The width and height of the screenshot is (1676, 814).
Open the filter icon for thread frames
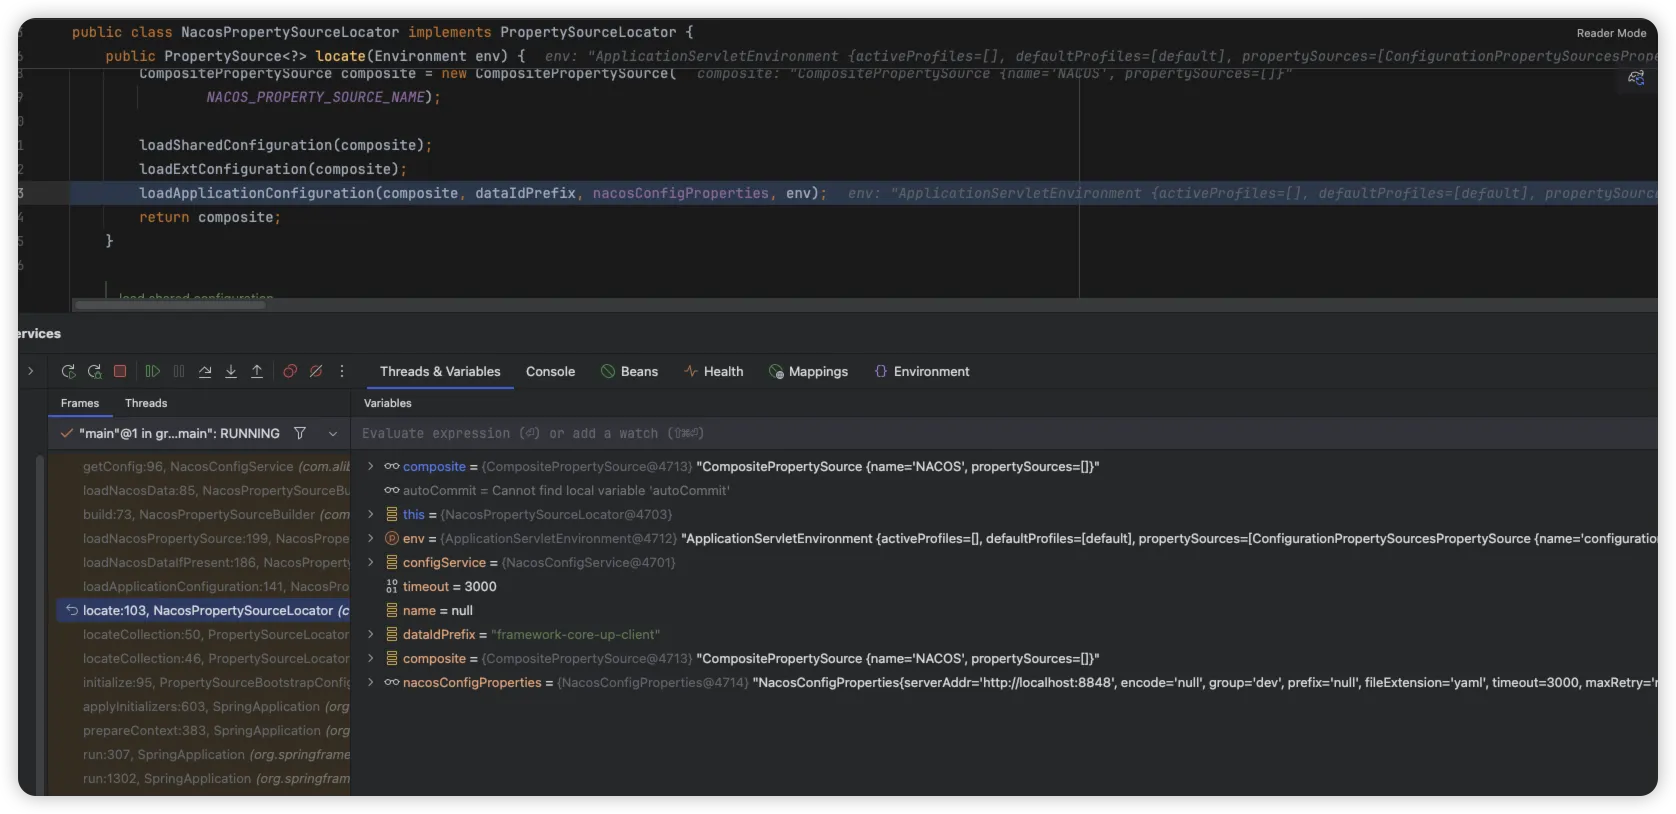300,434
